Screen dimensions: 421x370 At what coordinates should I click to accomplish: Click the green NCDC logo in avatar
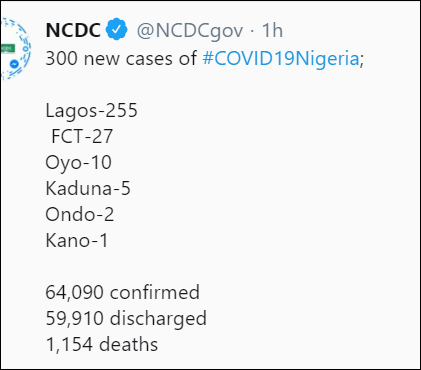pyautogui.click(x=7, y=48)
